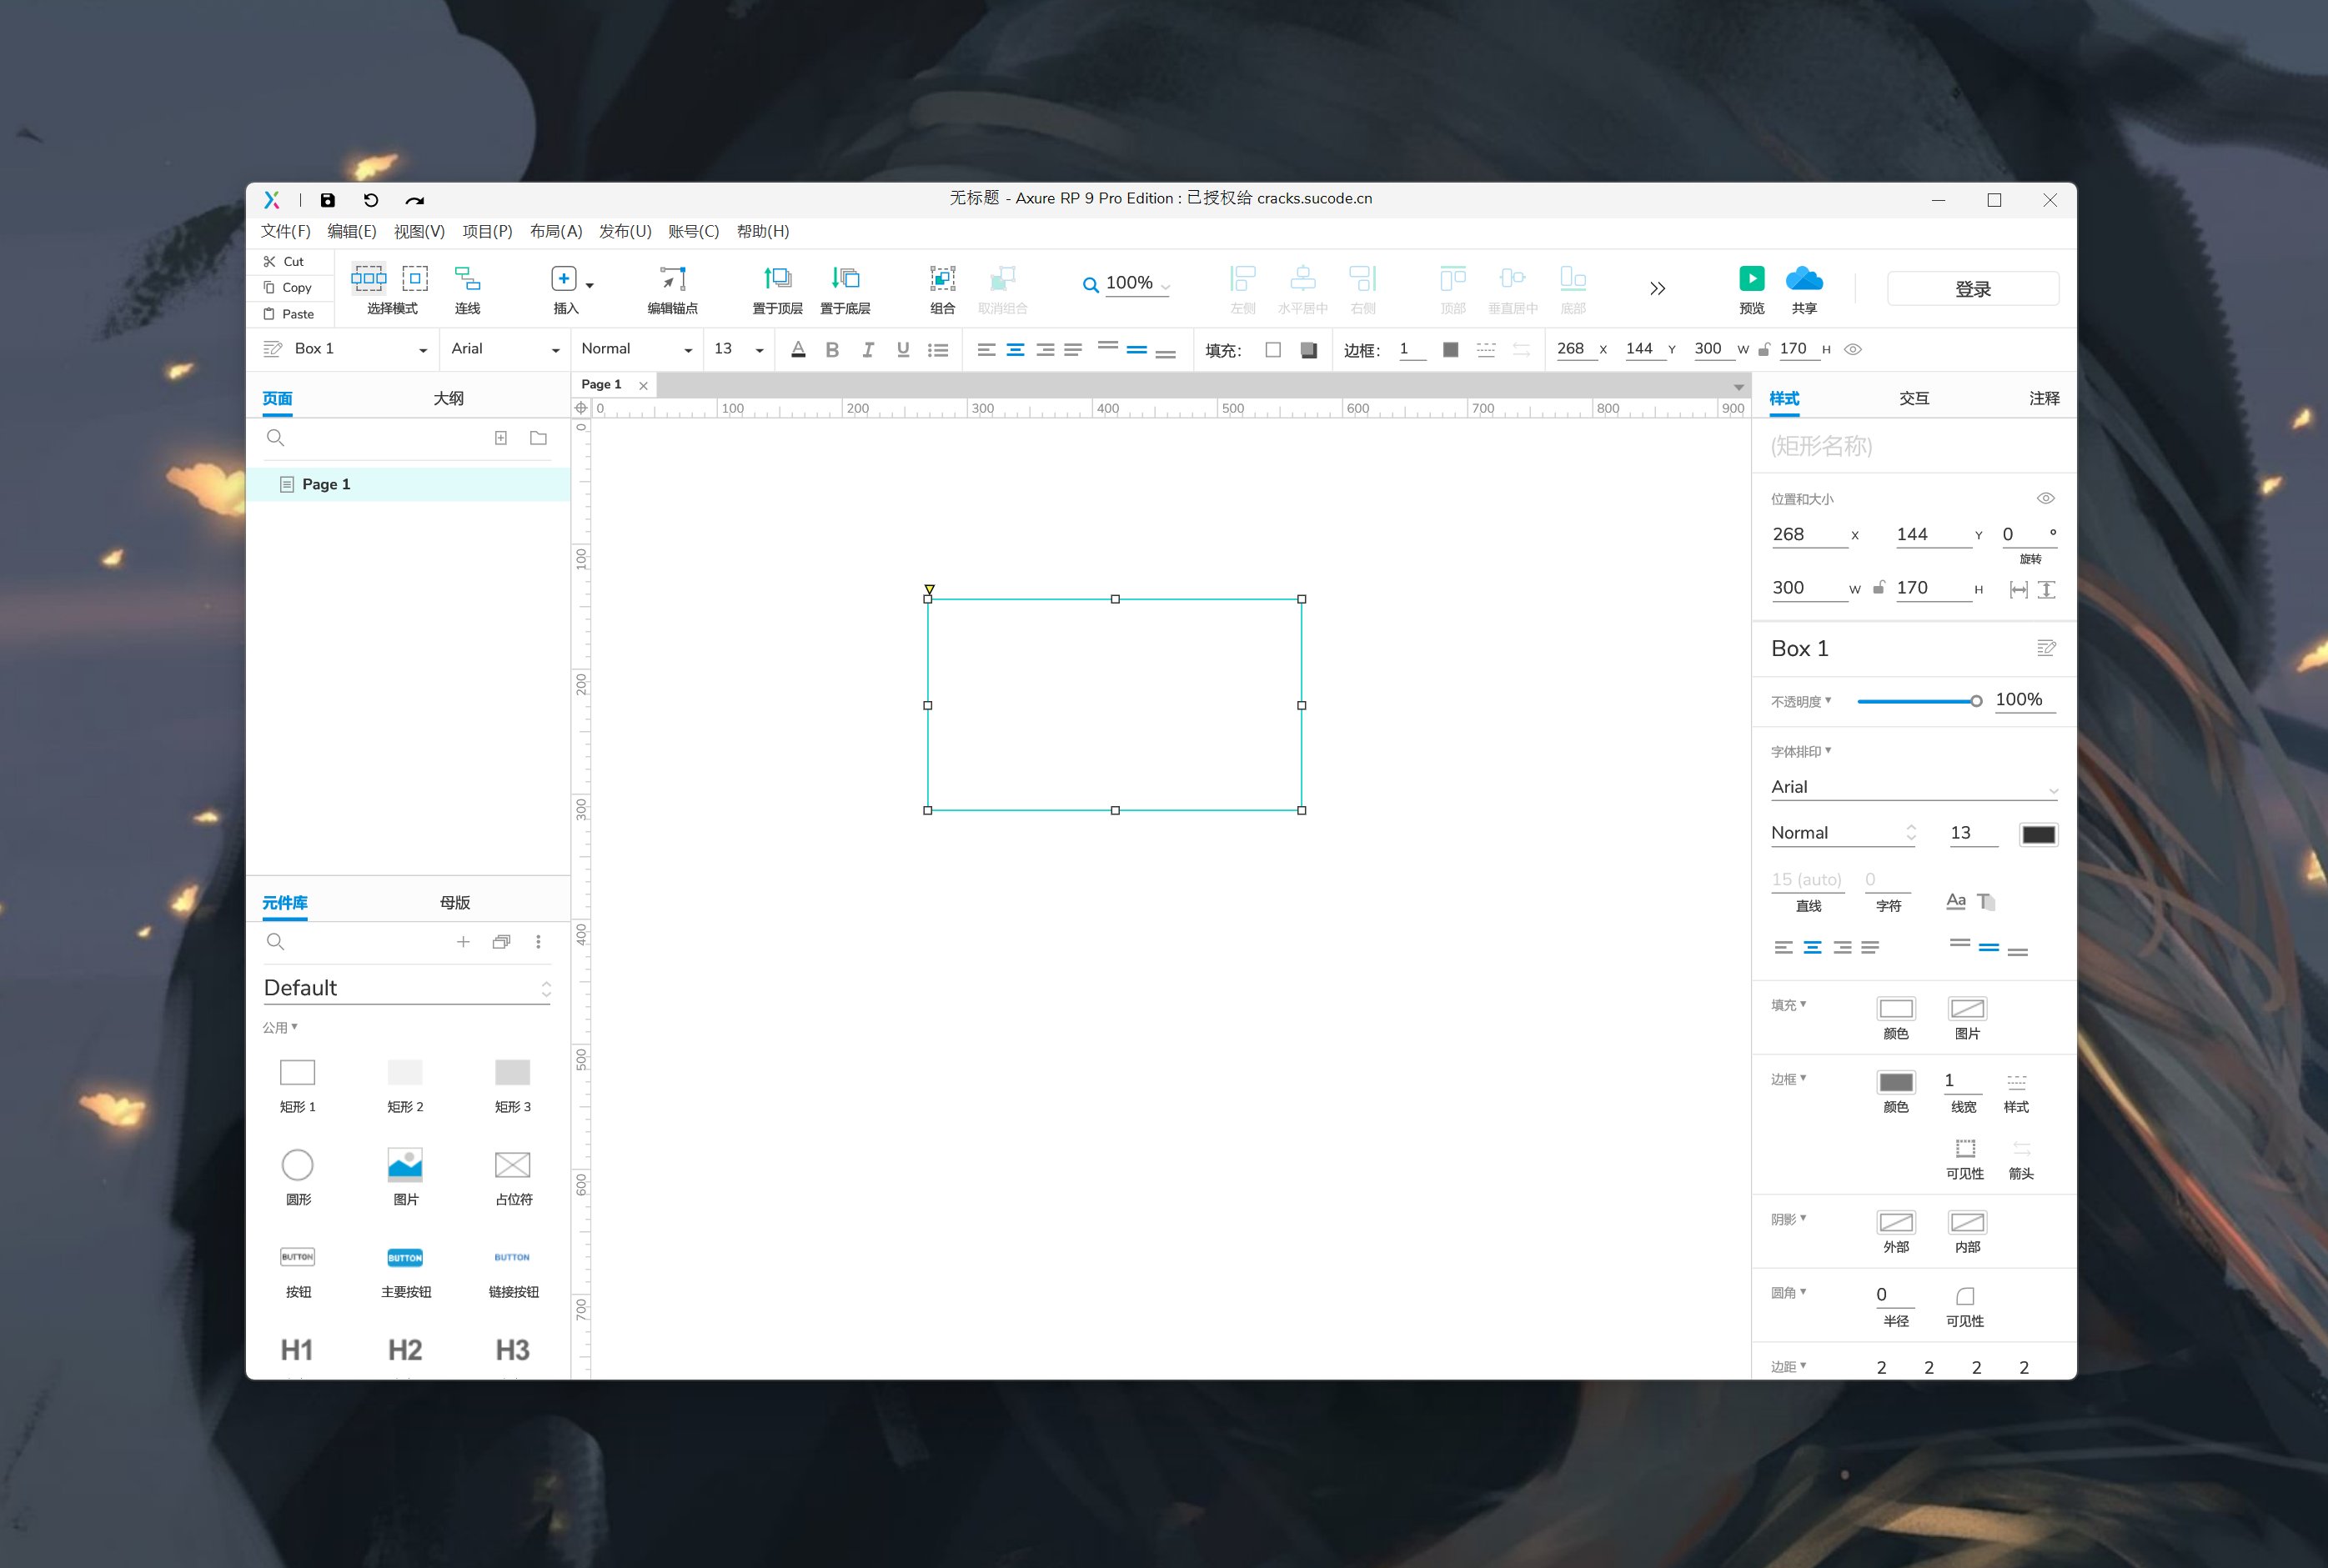Viewport: 2328px width, 1568px height.
Task: Insert bullet list from format bar
Action: [x=938, y=350]
